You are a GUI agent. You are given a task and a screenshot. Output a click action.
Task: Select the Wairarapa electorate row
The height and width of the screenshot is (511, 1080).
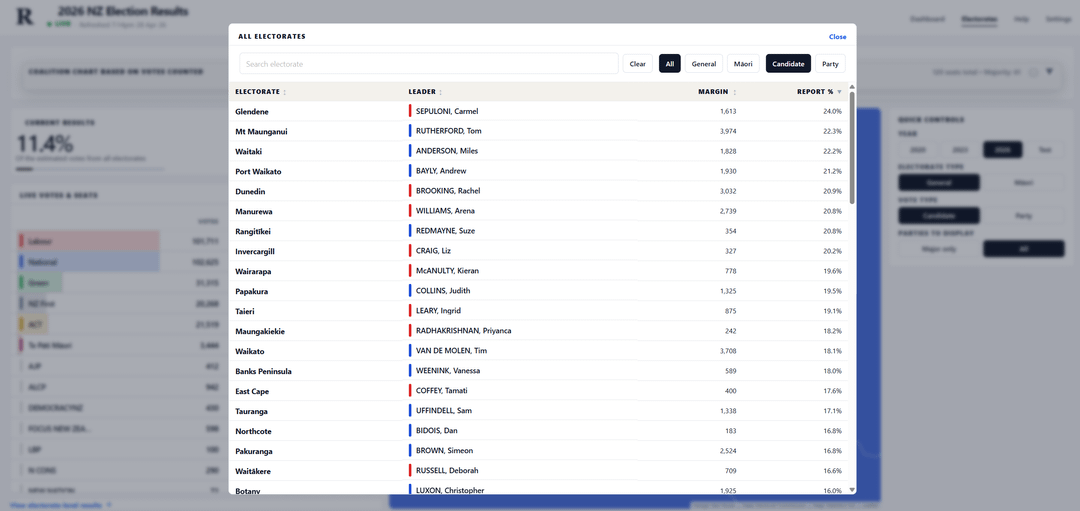pos(254,271)
